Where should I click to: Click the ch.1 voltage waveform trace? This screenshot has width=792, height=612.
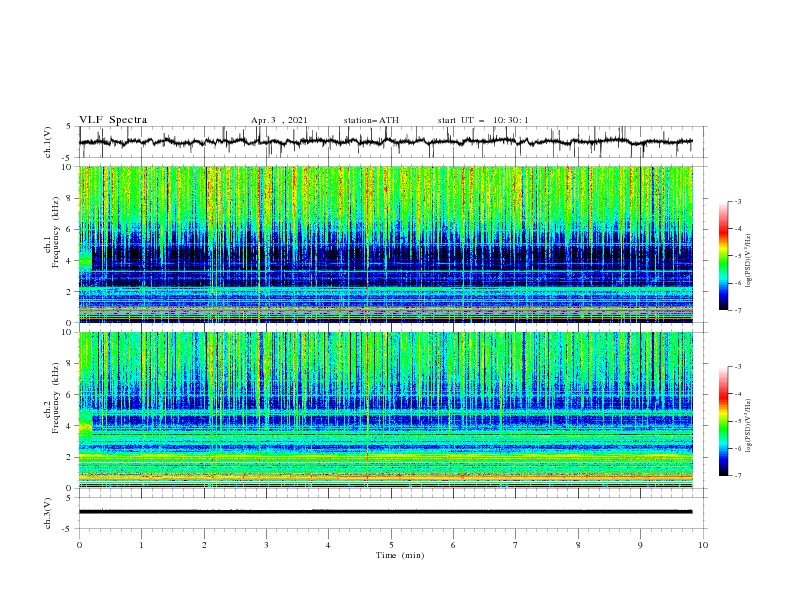coord(386,142)
